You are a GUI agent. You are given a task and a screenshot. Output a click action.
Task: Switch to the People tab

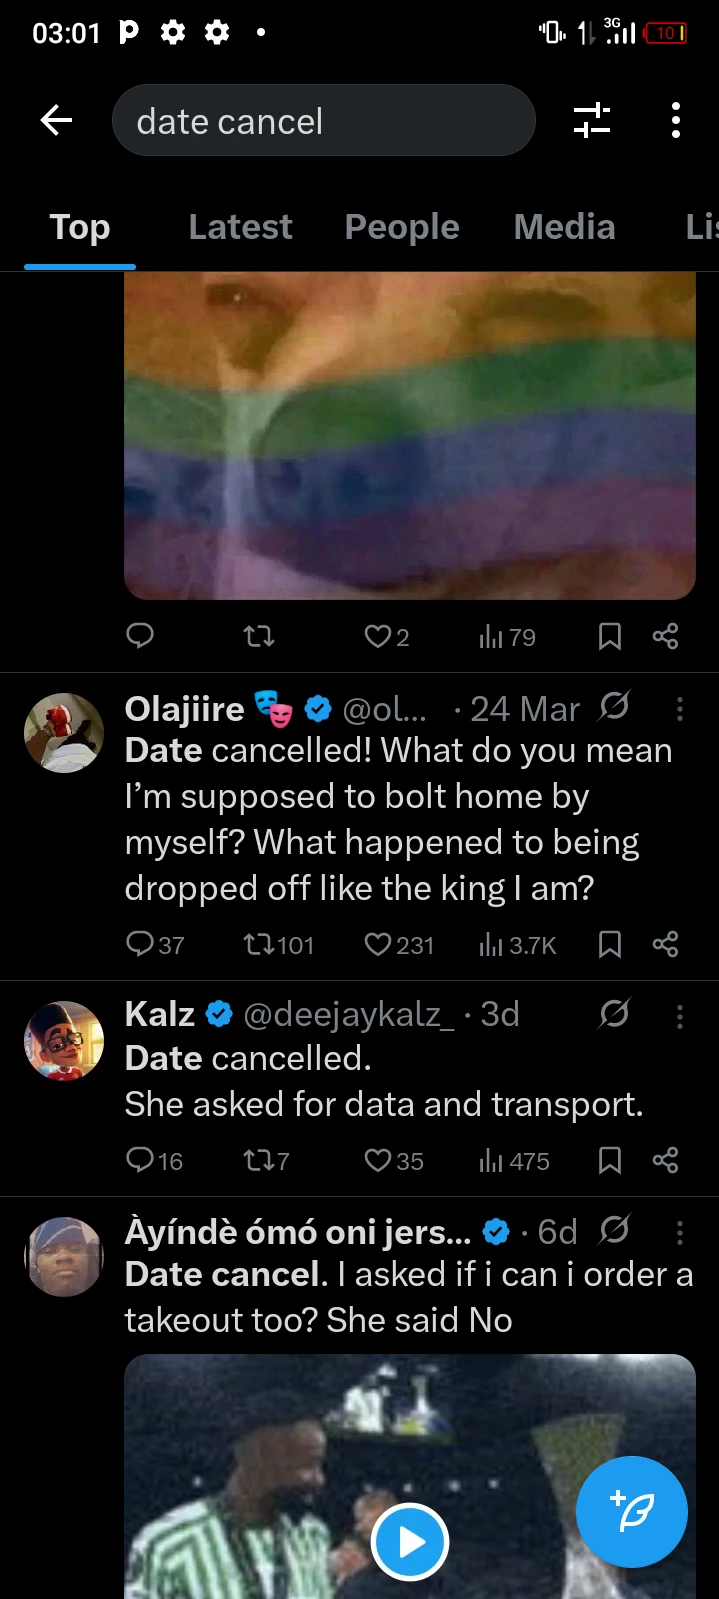click(x=402, y=227)
